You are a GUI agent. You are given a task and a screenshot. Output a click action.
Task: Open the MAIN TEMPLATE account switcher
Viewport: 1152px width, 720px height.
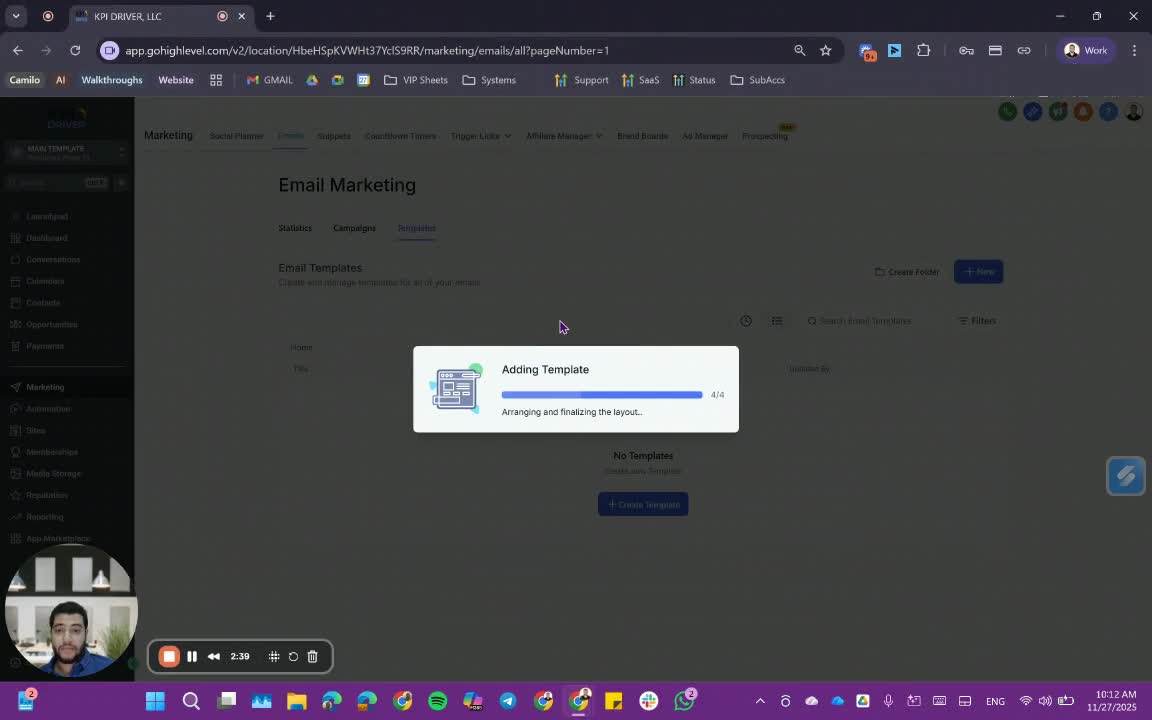click(67, 152)
